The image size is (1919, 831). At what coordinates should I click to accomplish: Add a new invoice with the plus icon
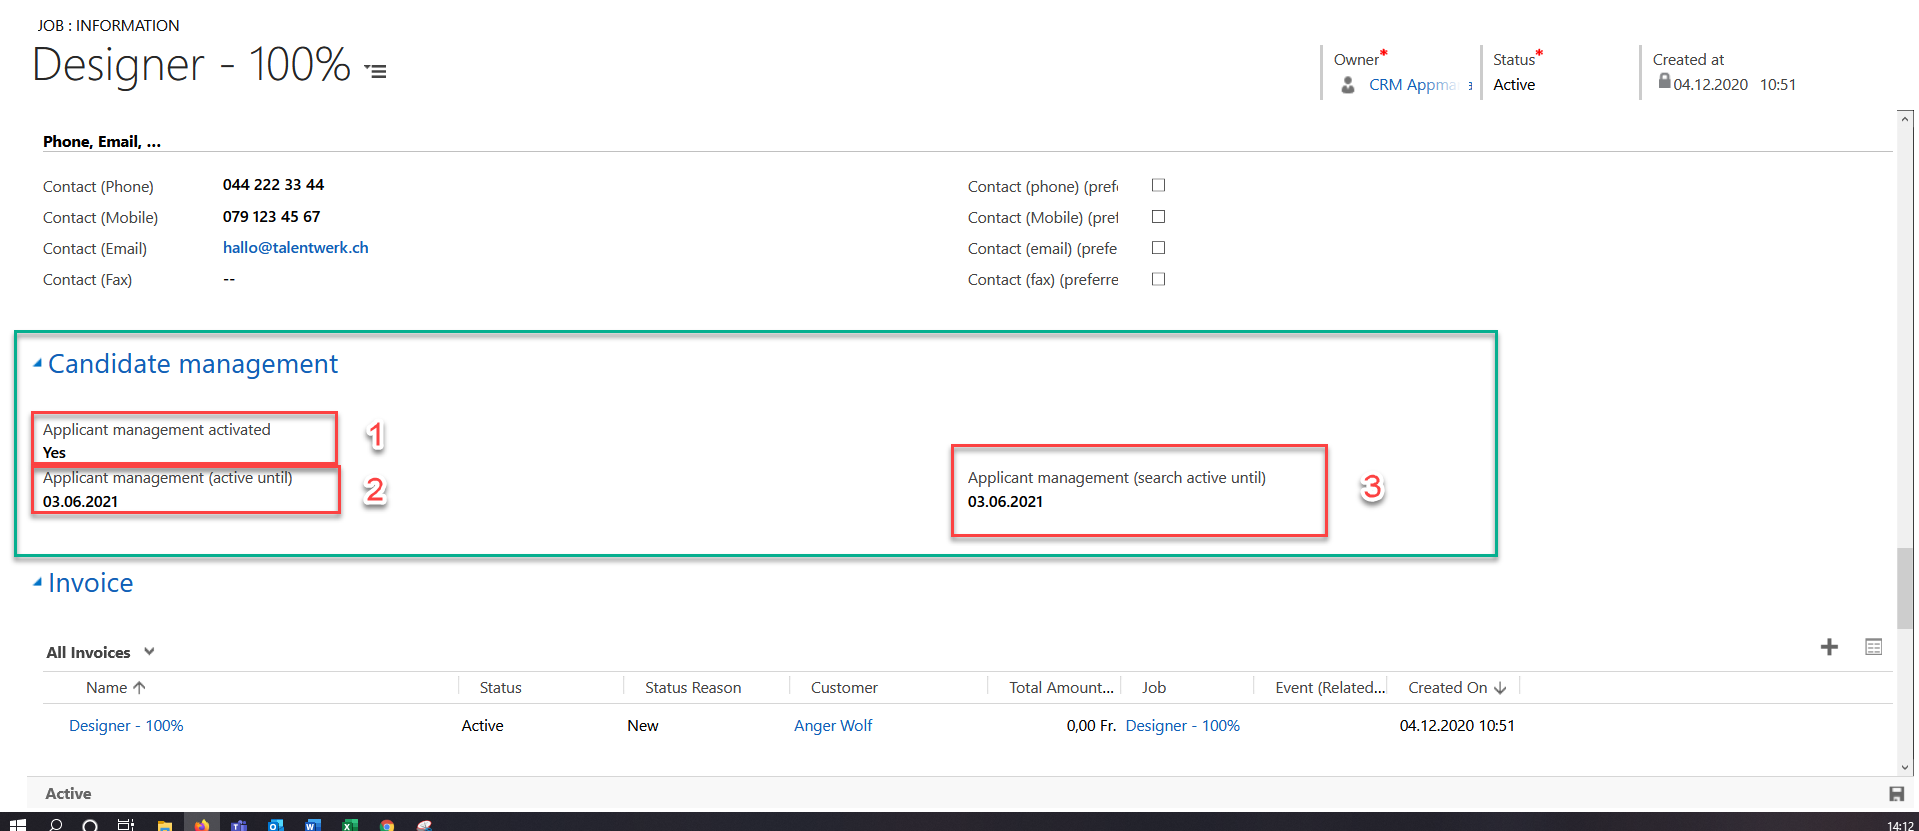click(1829, 647)
